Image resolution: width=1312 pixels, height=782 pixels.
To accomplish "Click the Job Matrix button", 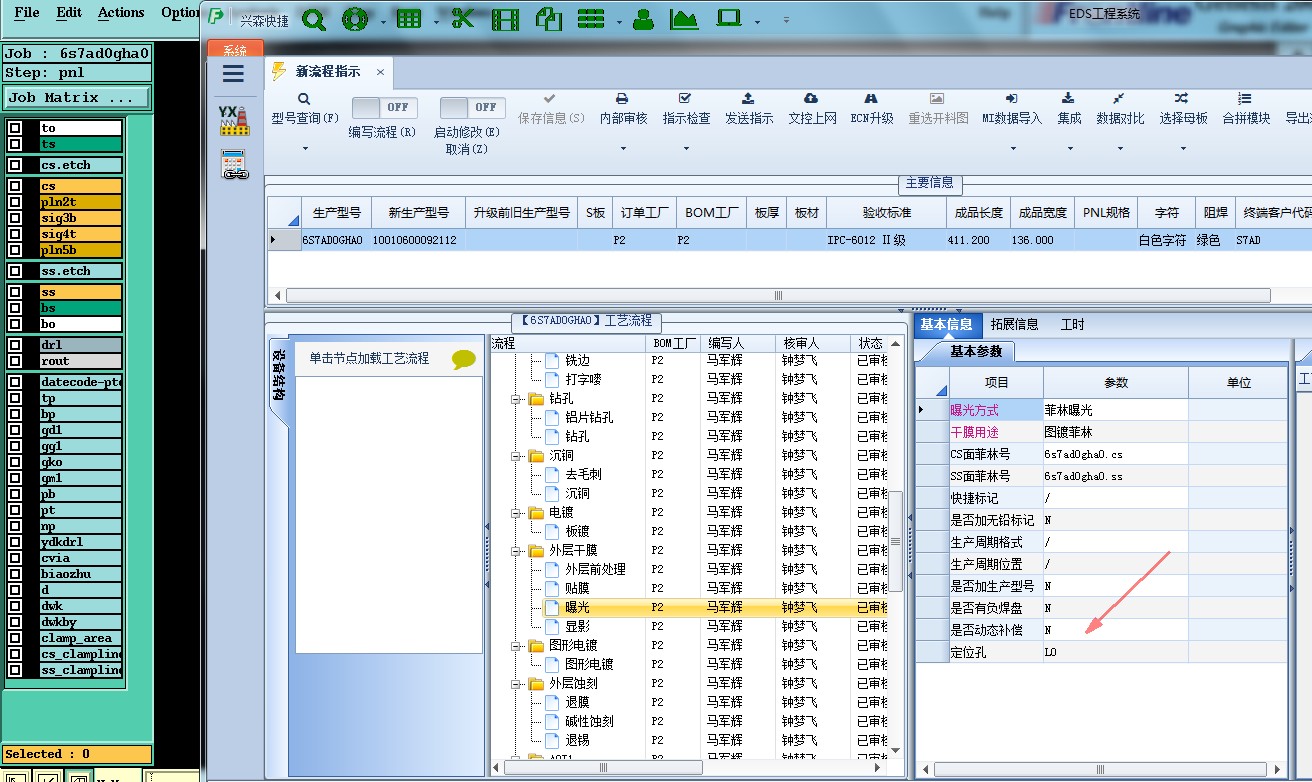I will point(77,98).
